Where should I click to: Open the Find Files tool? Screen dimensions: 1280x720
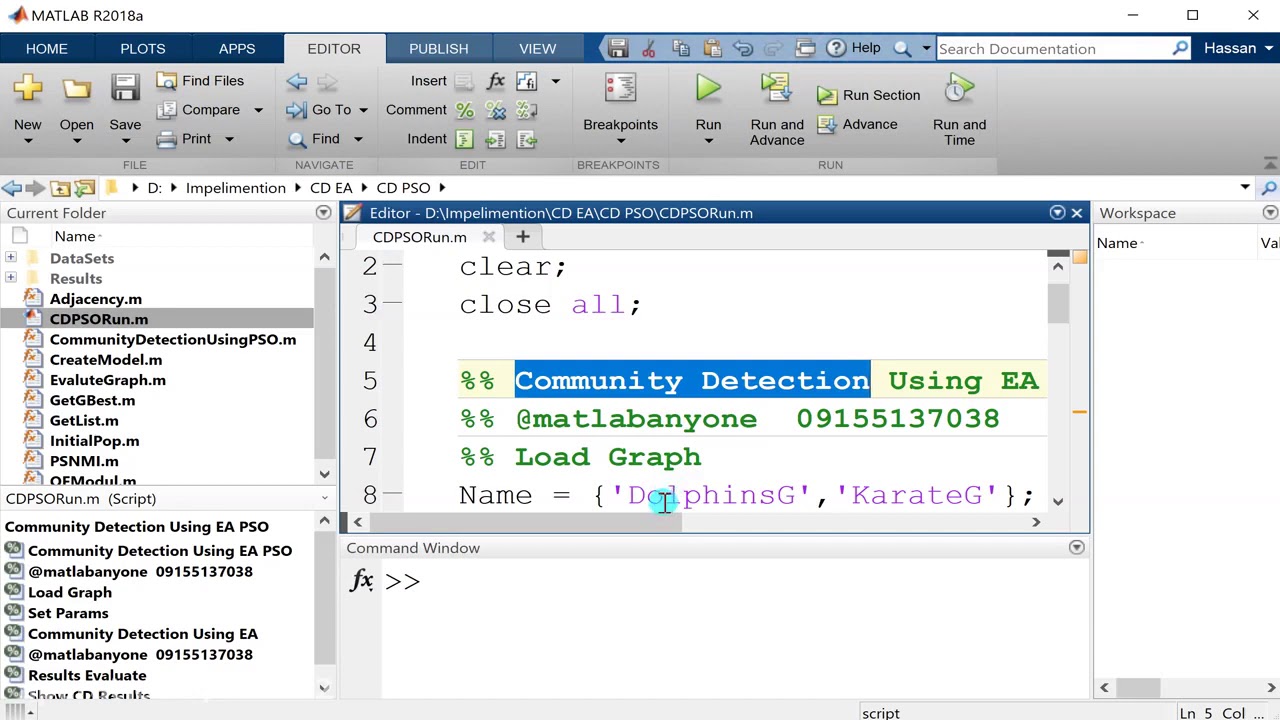(x=200, y=81)
